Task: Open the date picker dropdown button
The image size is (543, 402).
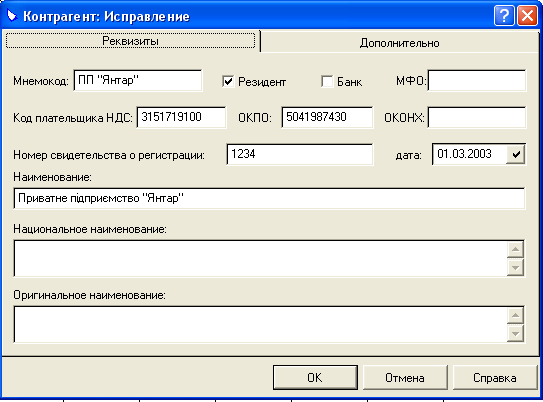Action: point(516,154)
